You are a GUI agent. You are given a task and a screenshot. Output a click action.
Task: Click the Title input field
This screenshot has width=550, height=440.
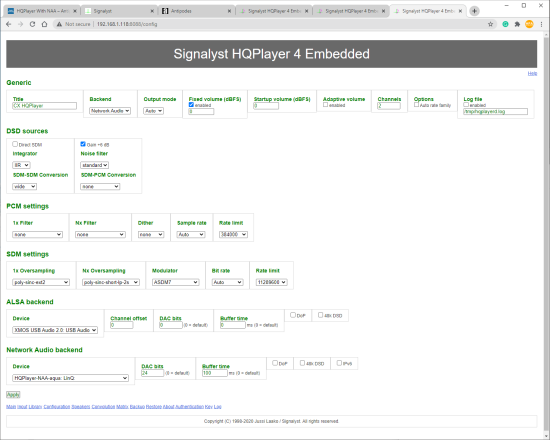(x=45, y=106)
